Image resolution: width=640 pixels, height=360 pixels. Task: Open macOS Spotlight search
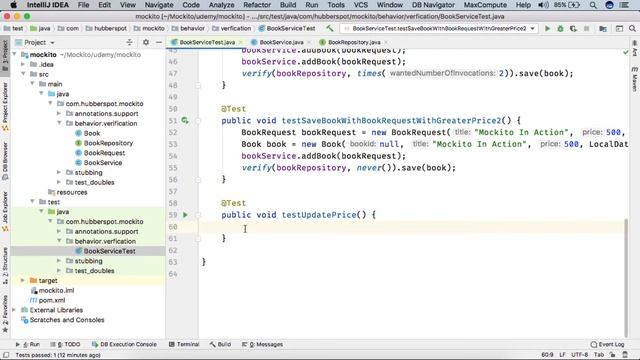(x=593, y=5)
